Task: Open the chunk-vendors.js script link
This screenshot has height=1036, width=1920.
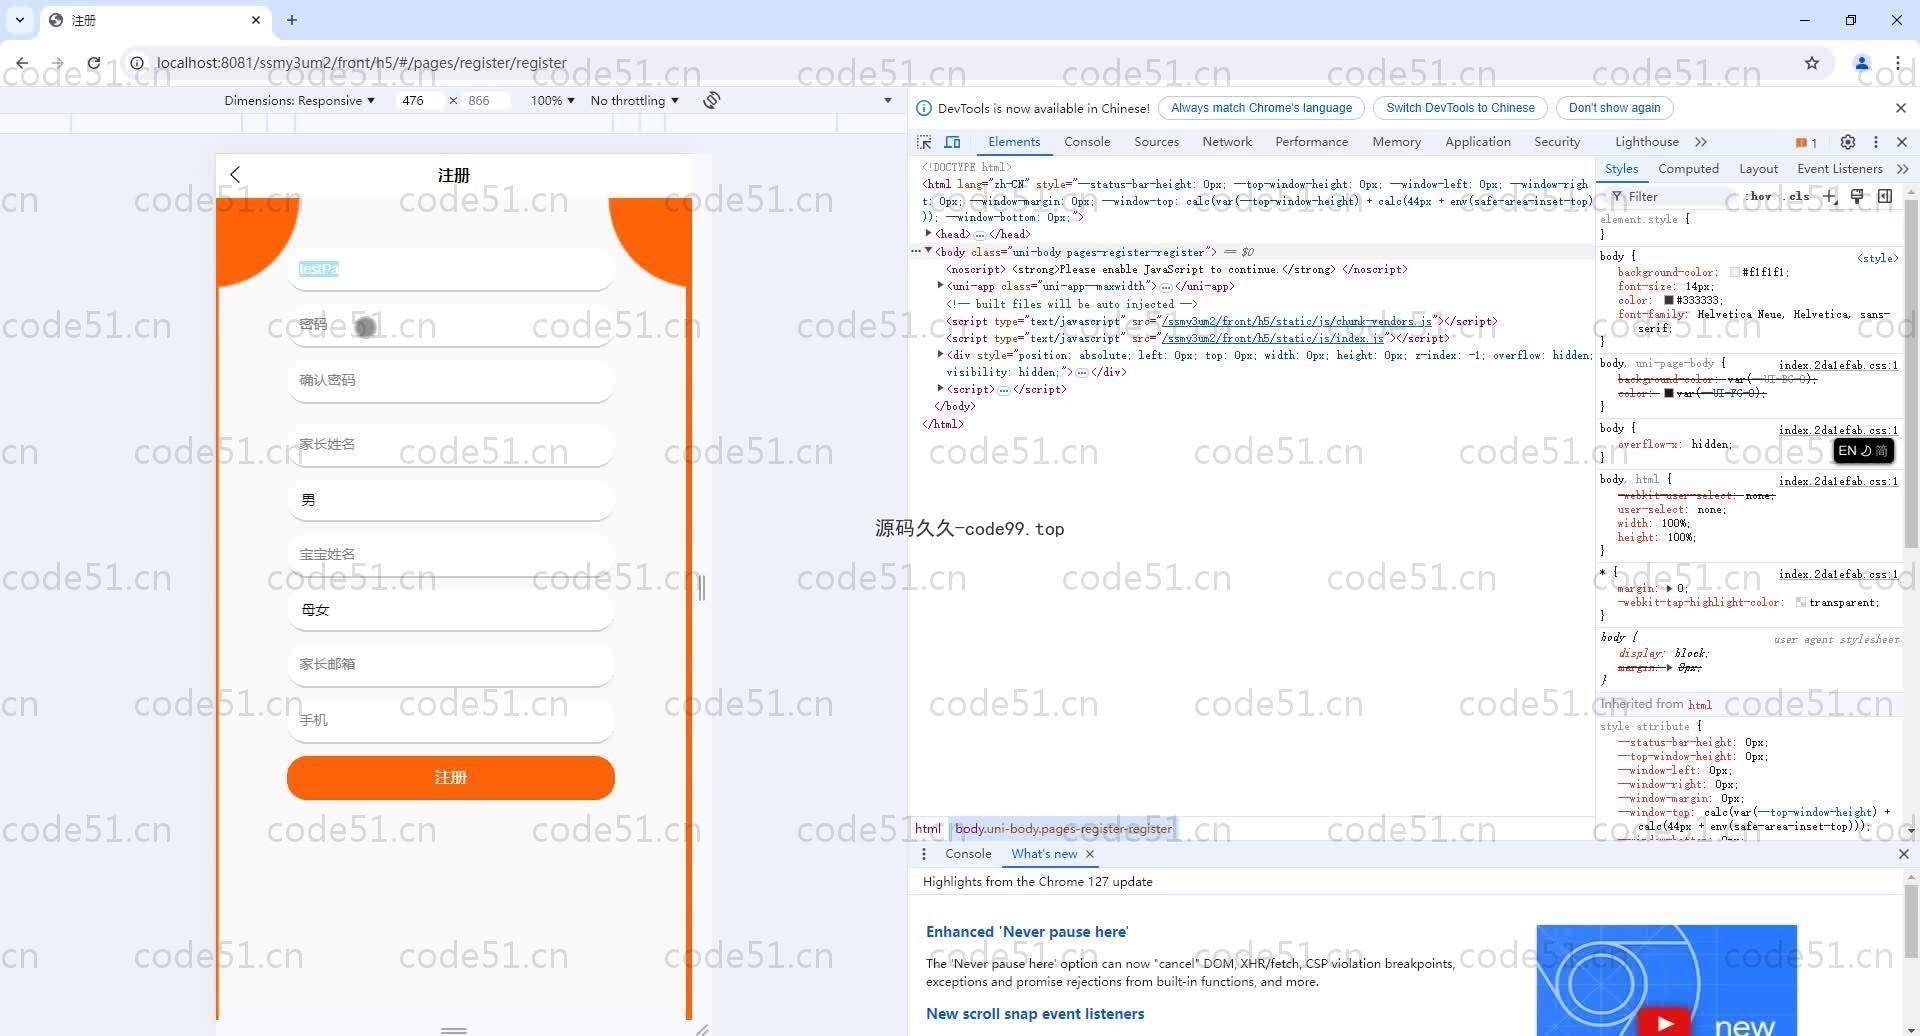Action: pos(1296,321)
